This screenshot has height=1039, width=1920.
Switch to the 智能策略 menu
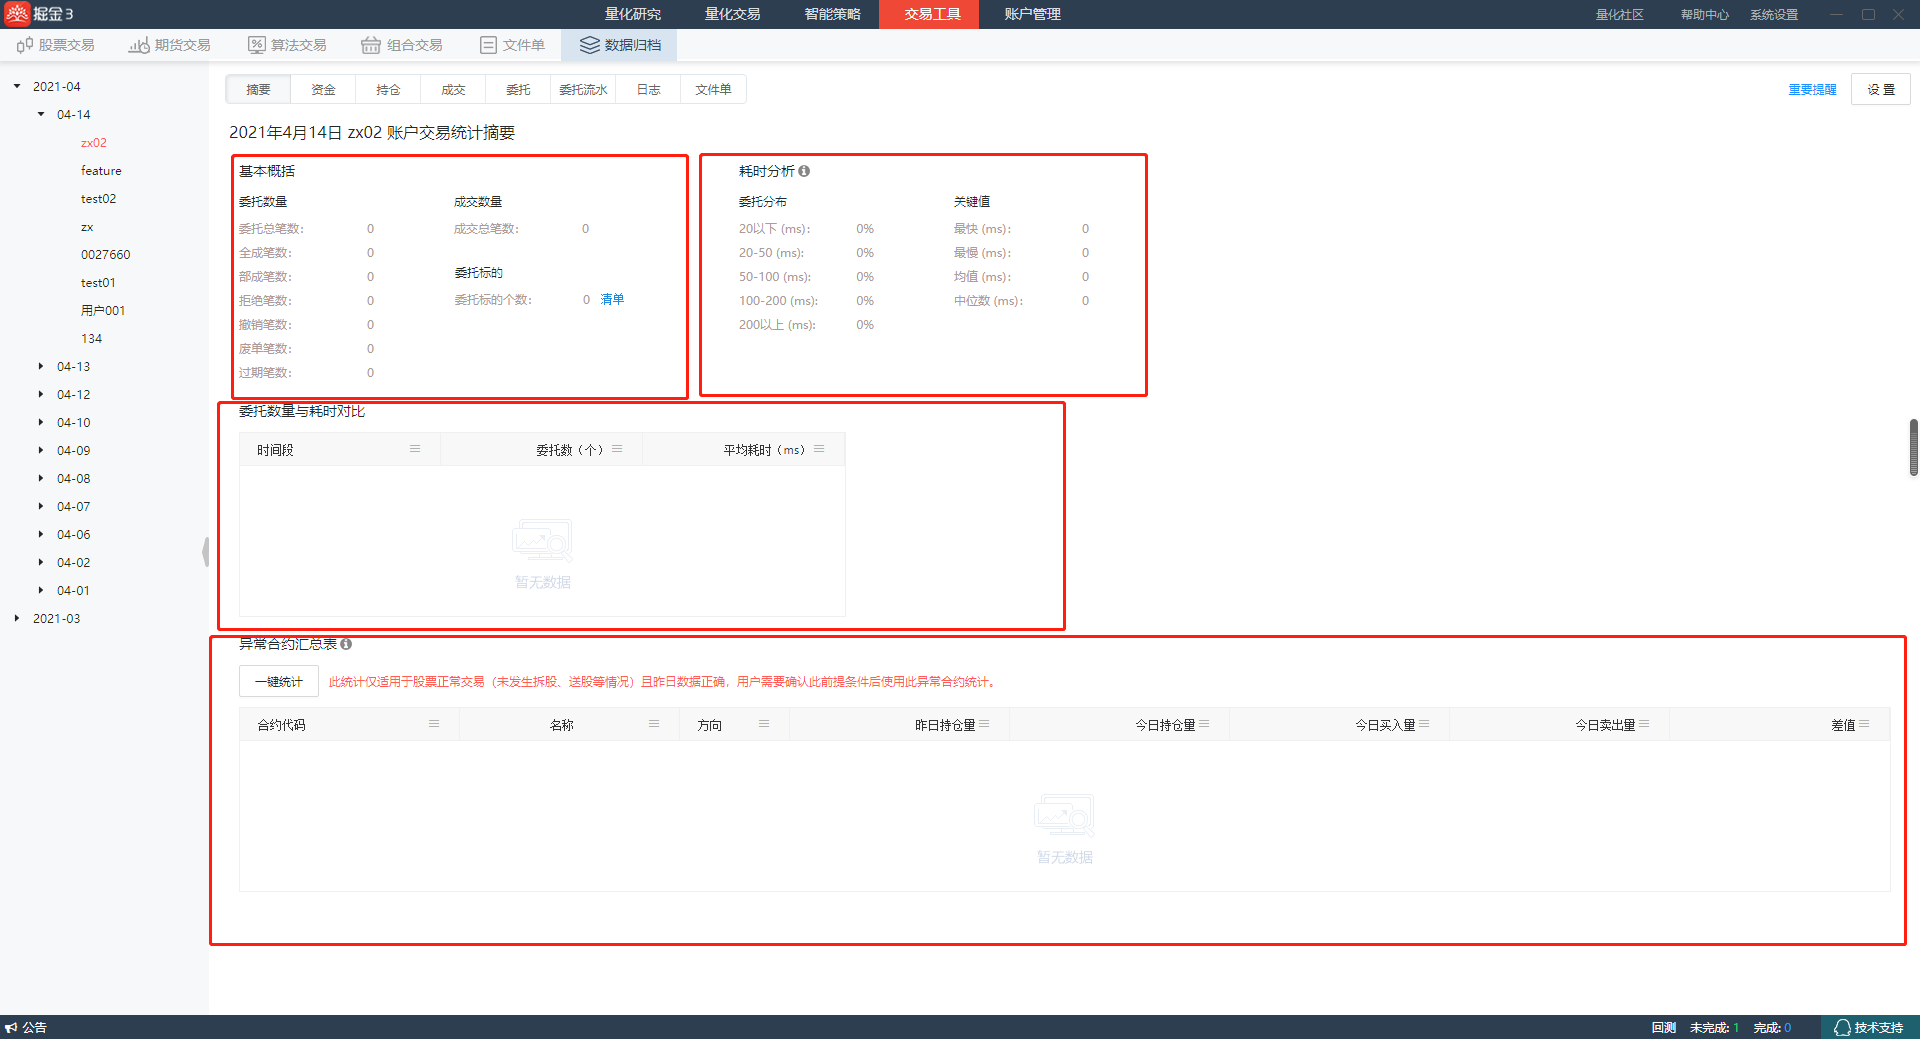click(832, 14)
